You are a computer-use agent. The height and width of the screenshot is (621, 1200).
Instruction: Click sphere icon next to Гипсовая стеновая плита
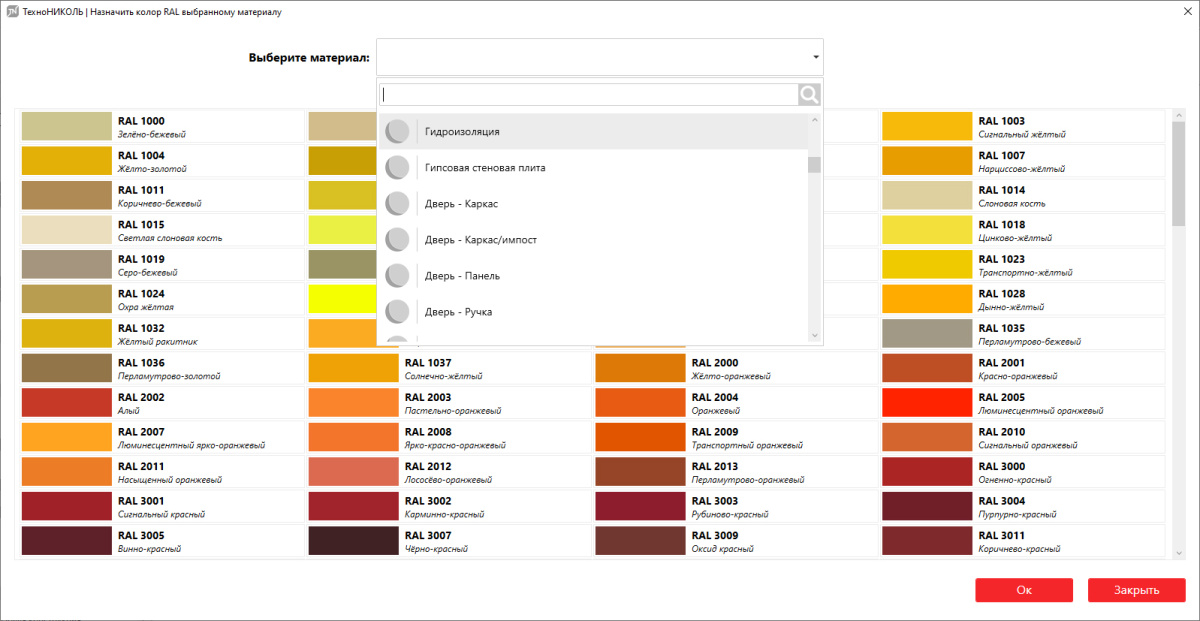tap(398, 168)
